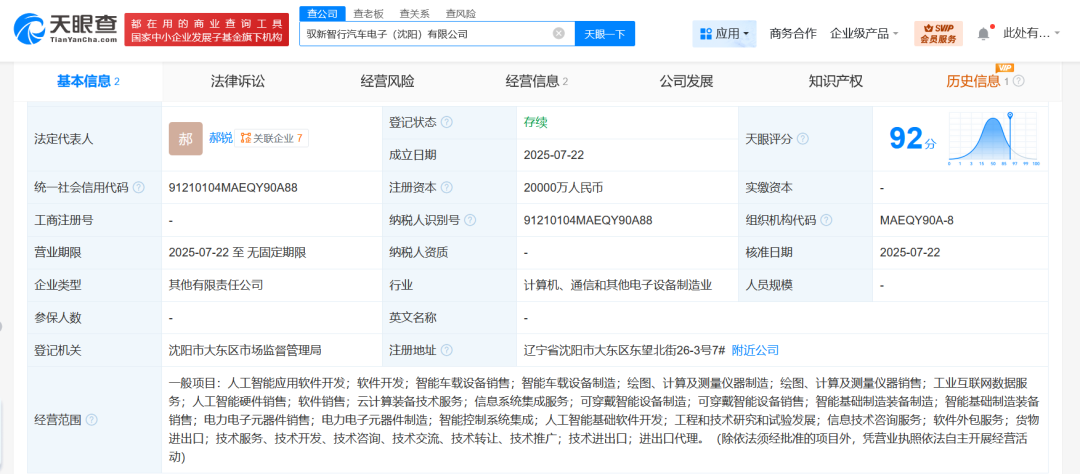Open 商务合作 link
Screen dimensions: 1080x474
[793, 33]
